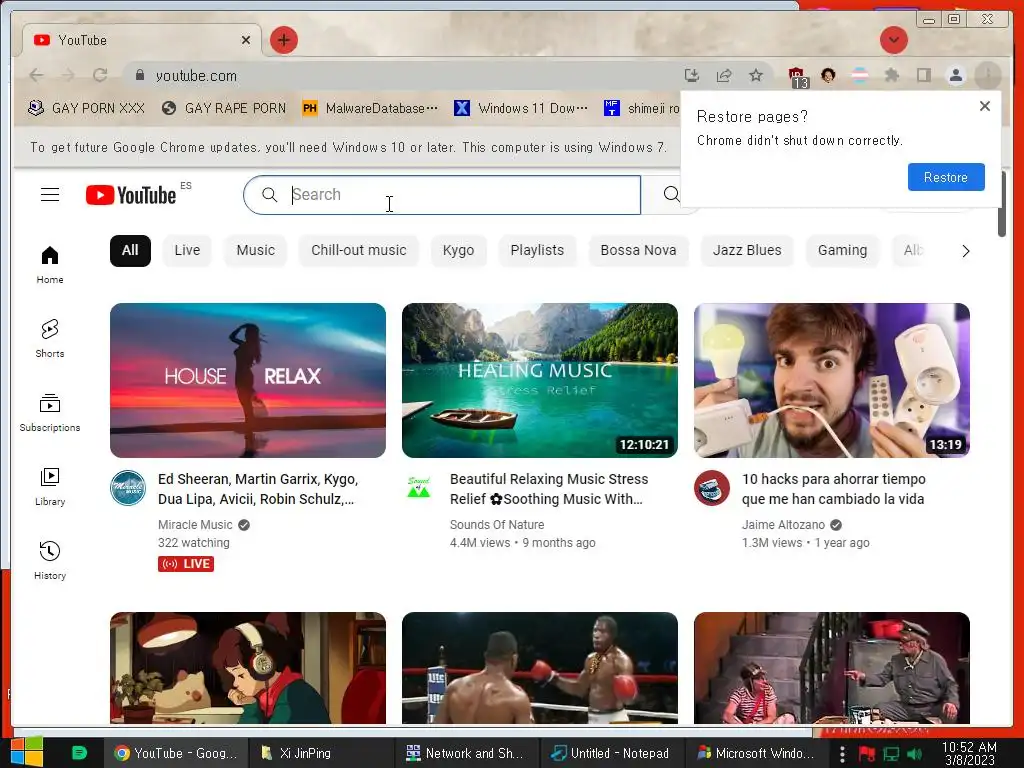Viewport: 1024px width, 768px height.
Task: Open the Windows Start button
Action: pyautogui.click(x=26, y=752)
